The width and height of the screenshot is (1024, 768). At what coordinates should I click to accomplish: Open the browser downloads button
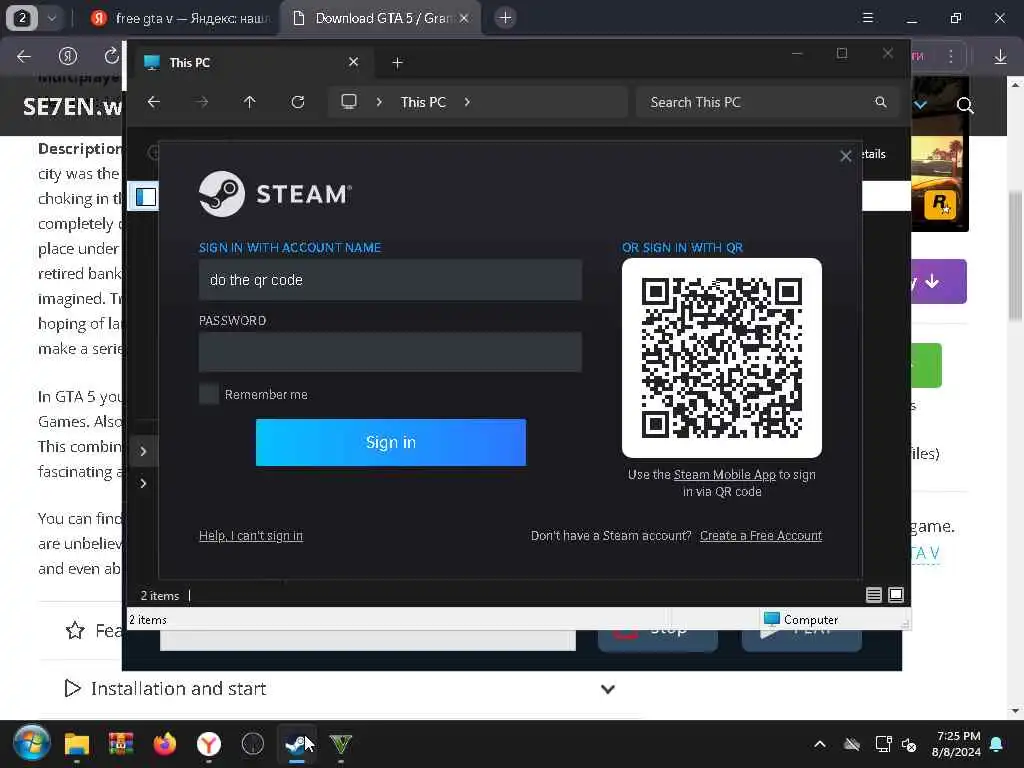click(x=1000, y=57)
